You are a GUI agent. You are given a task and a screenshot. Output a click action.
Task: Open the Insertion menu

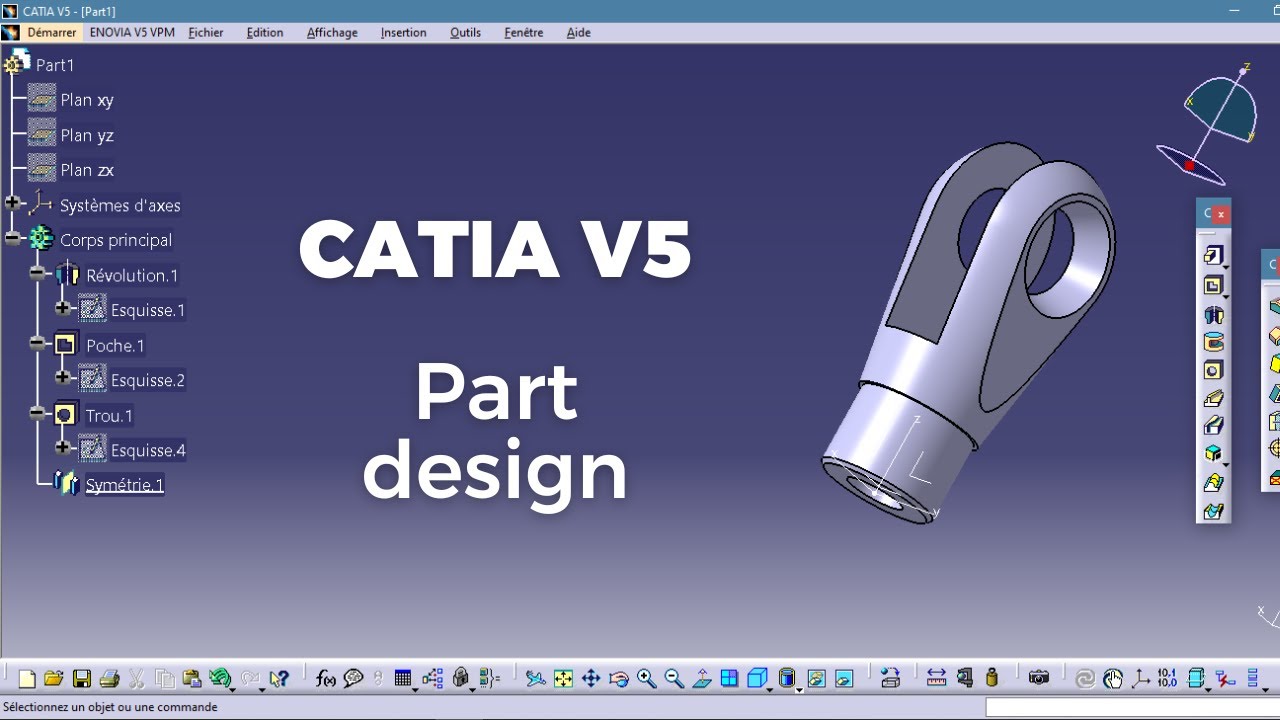coord(403,32)
